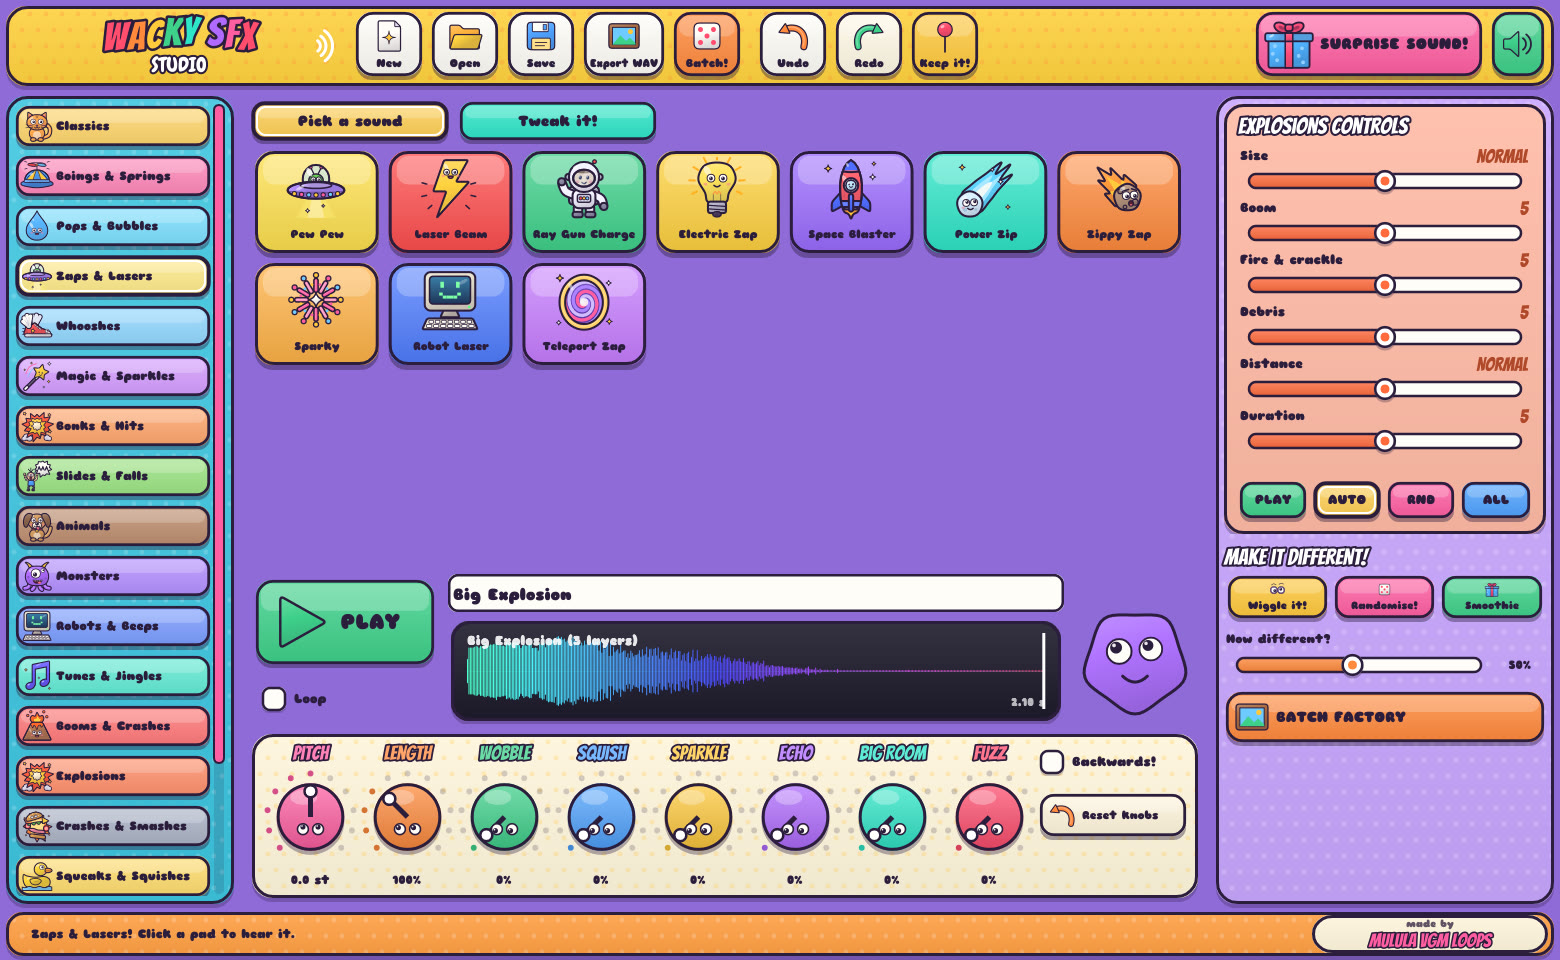
Task: Select the Pew Pew sound pad
Action: tap(317, 202)
